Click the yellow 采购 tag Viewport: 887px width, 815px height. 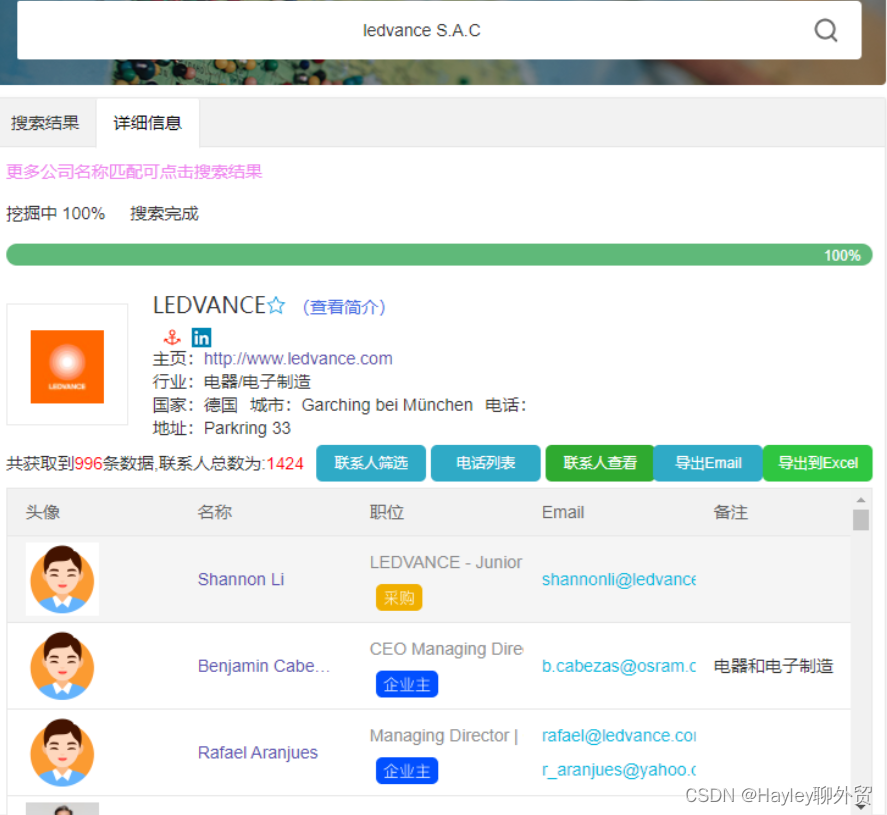tap(399, 597)
